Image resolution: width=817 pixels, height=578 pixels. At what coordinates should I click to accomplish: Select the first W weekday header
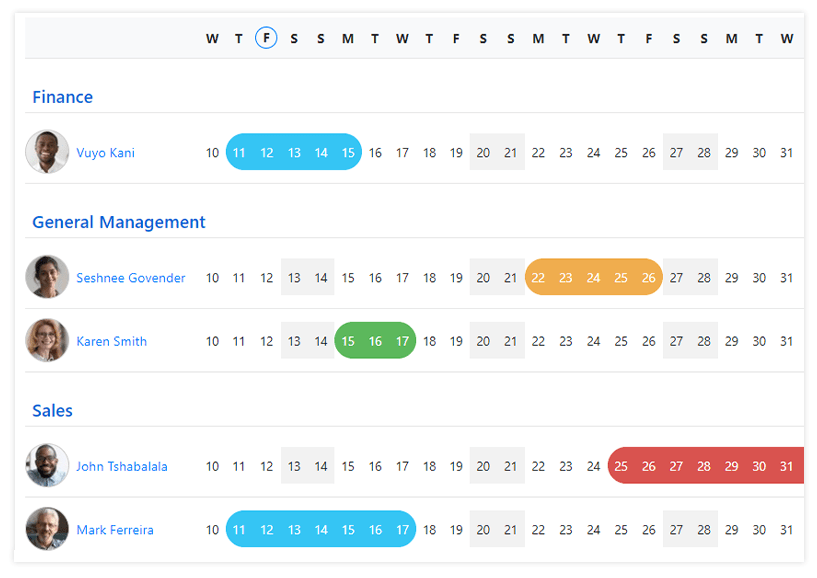[x=212, y=37]
